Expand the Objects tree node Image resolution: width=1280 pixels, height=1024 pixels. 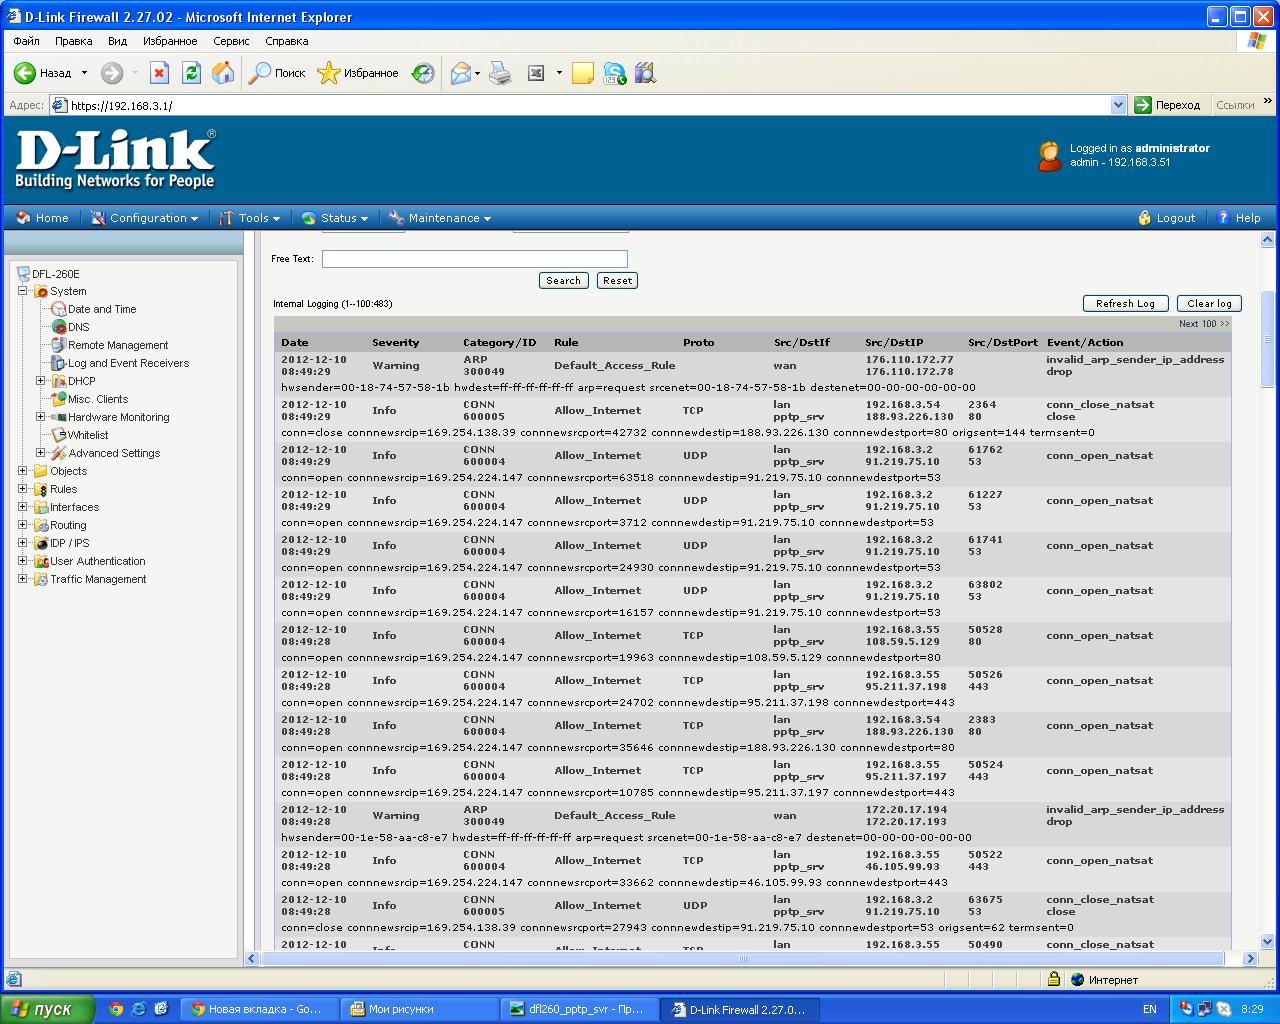coord(22,471)
